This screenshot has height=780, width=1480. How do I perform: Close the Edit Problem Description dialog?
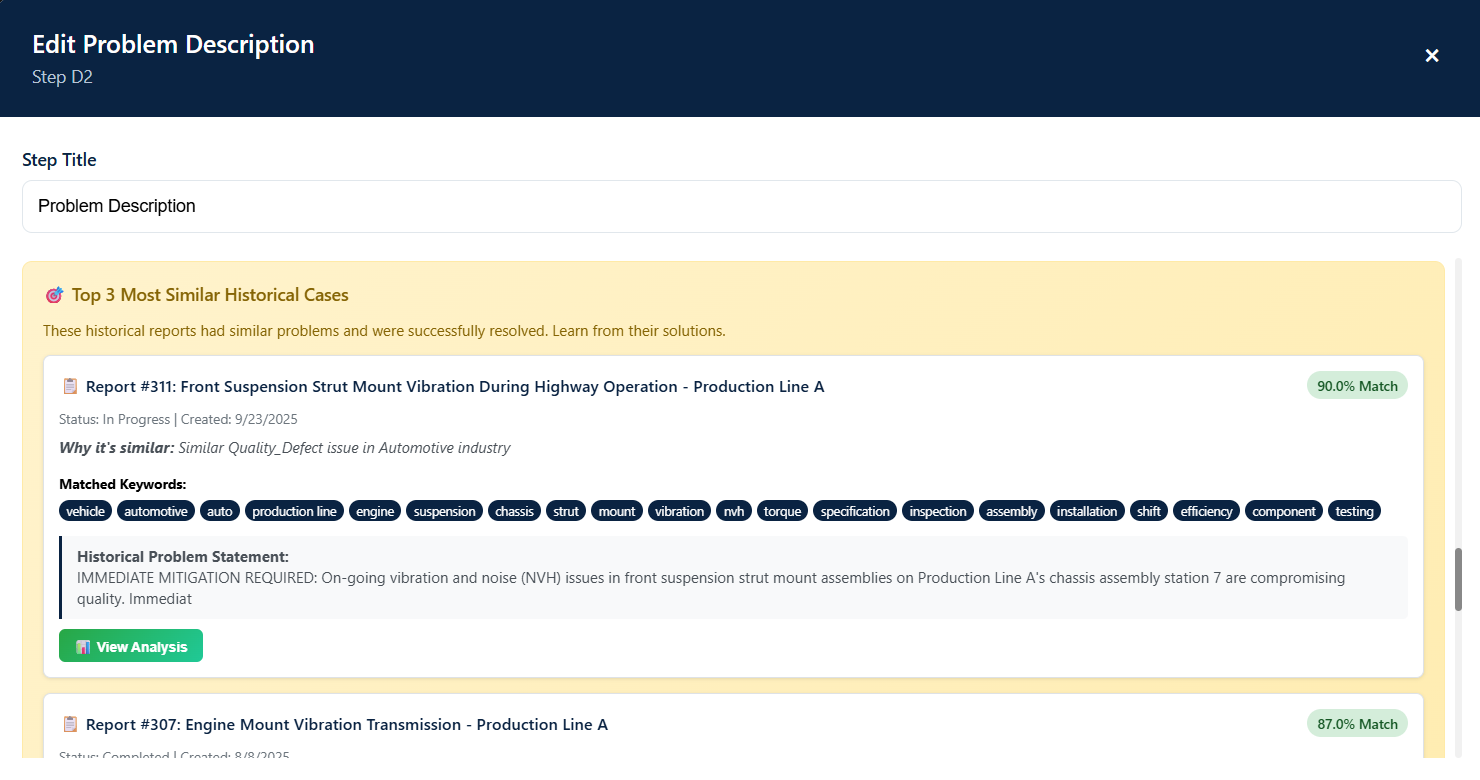click(1431, 56)
